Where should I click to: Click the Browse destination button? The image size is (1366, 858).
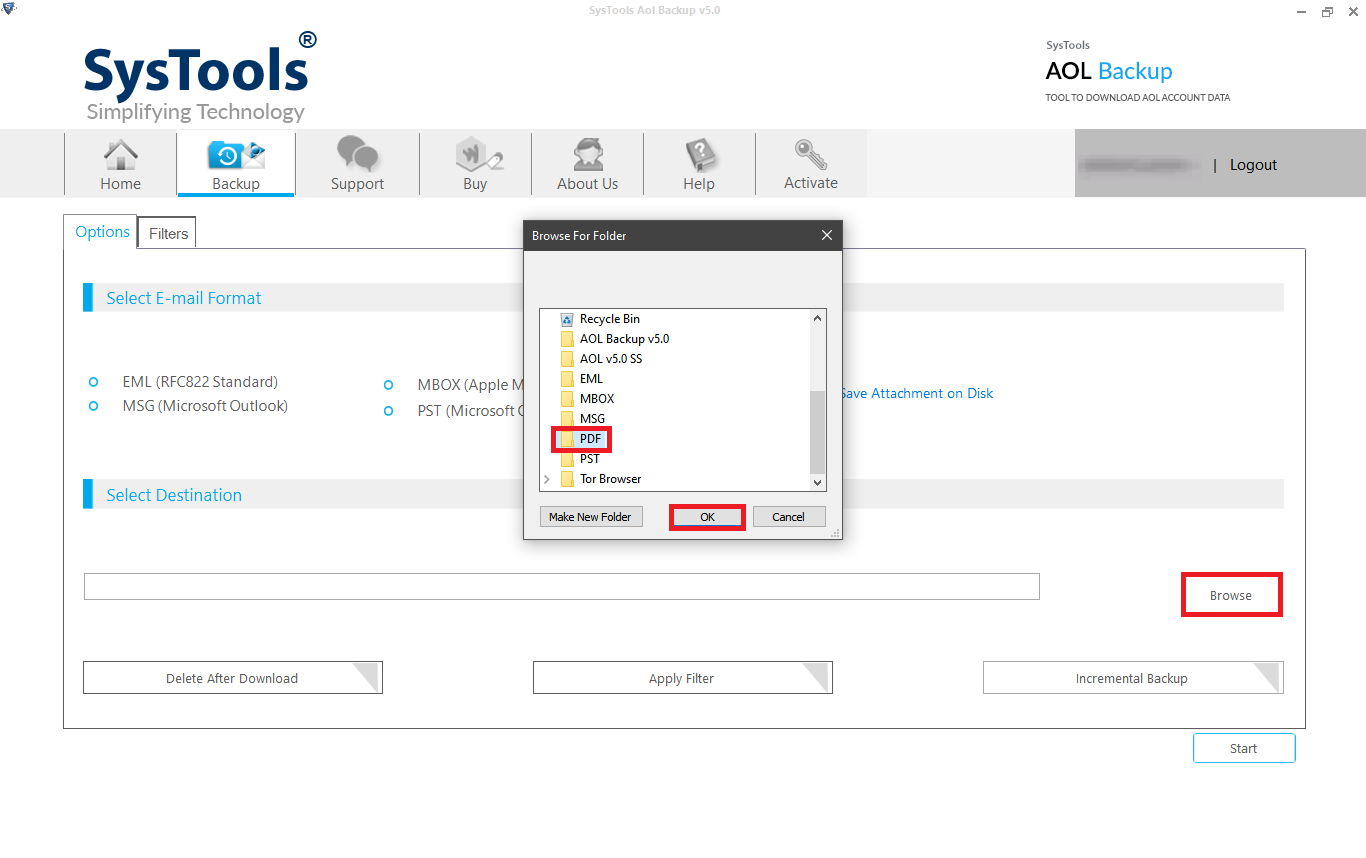(x=1231, y=595)
